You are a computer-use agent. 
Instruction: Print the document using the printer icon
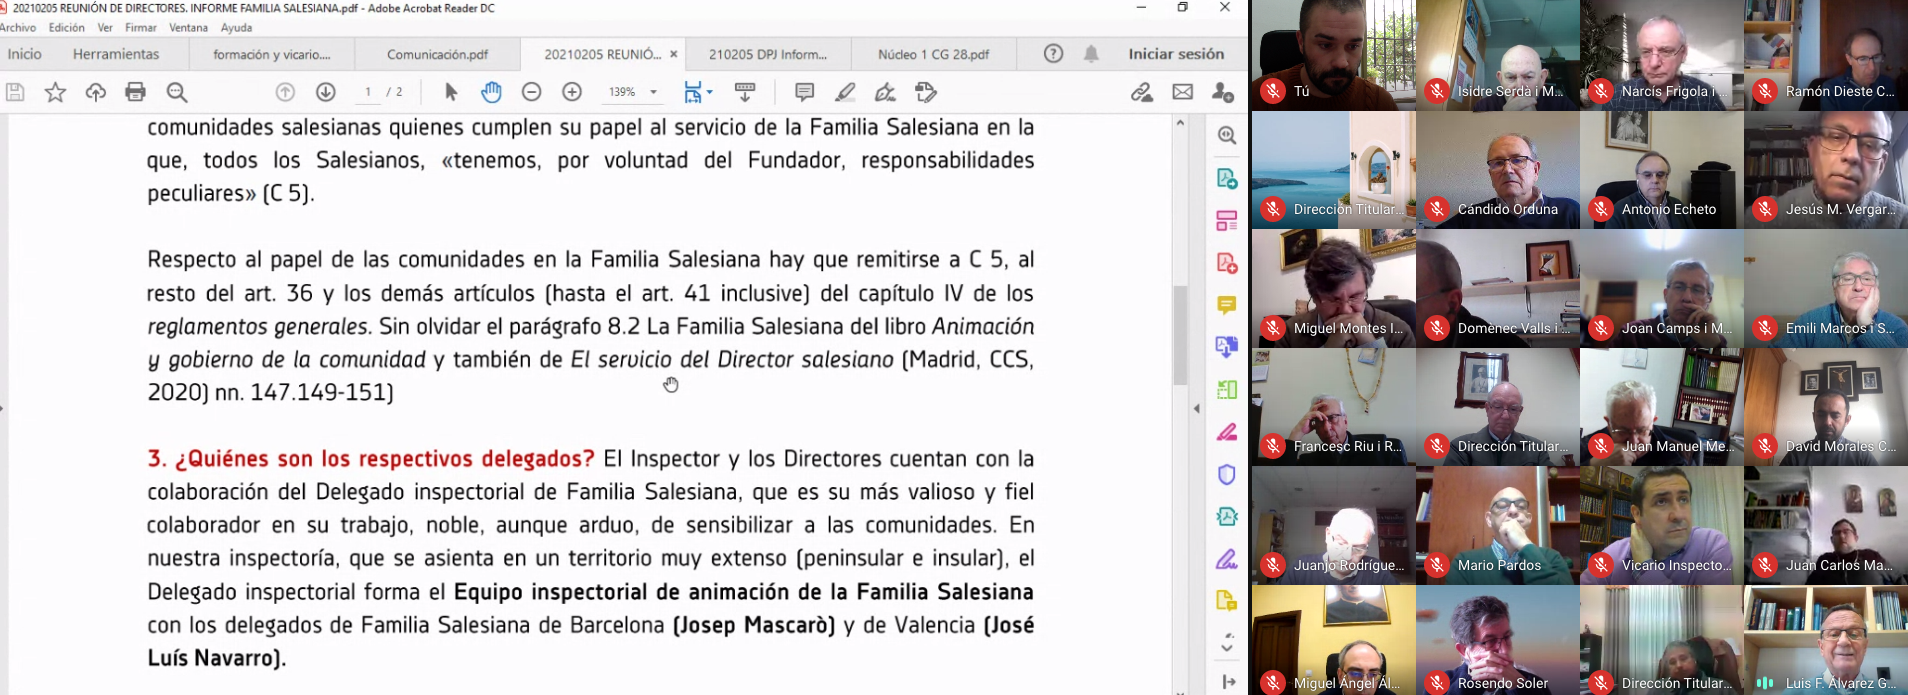(135, 92)
